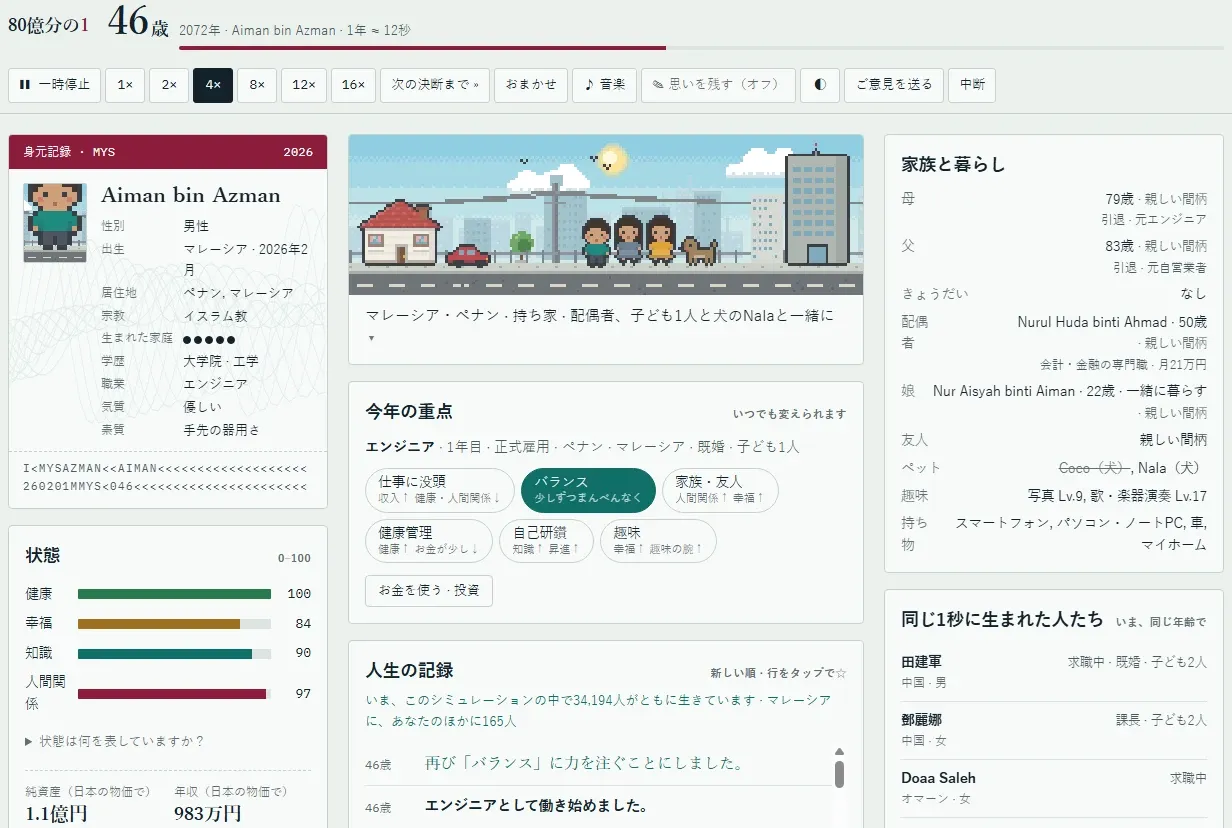Open Doaa Saleh's entry

pyautogui.click(x=1054, y=787)
